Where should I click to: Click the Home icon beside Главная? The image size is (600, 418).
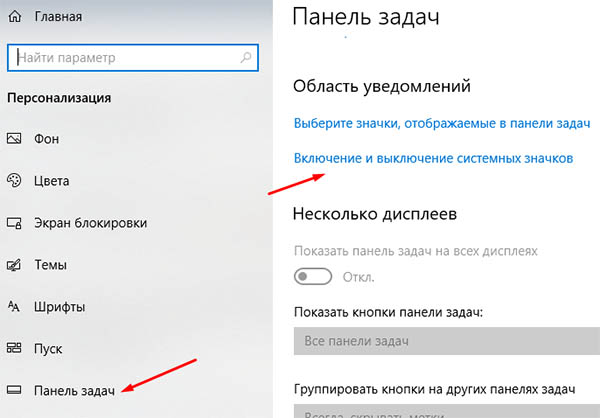coord(15,16)
